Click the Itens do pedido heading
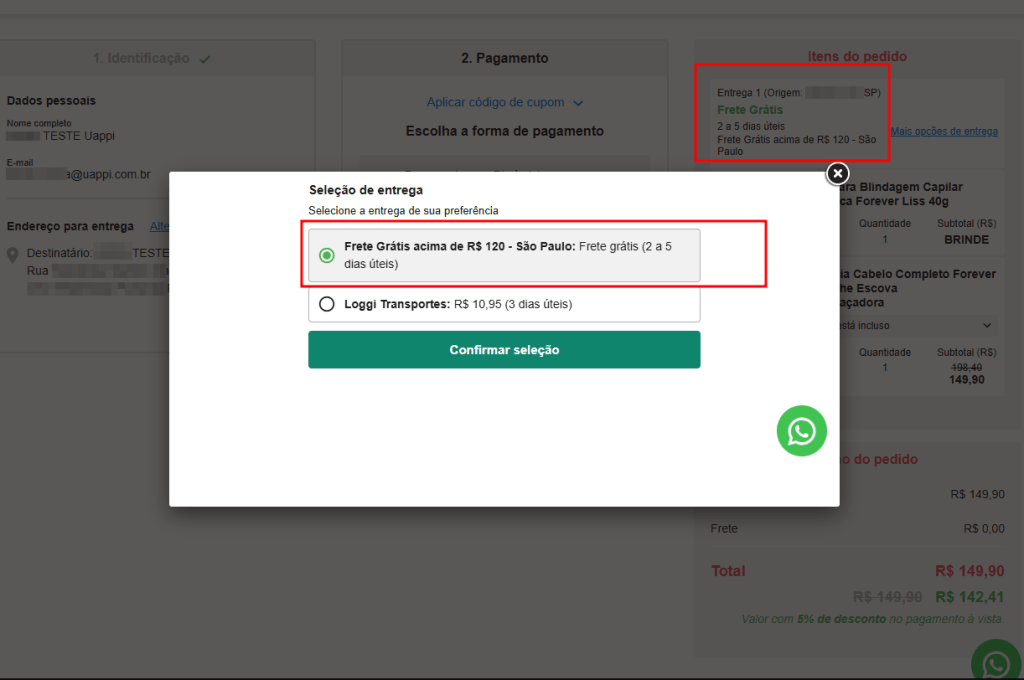The height and width of the screenshot is (680, 1024). (x=857, y=56)
